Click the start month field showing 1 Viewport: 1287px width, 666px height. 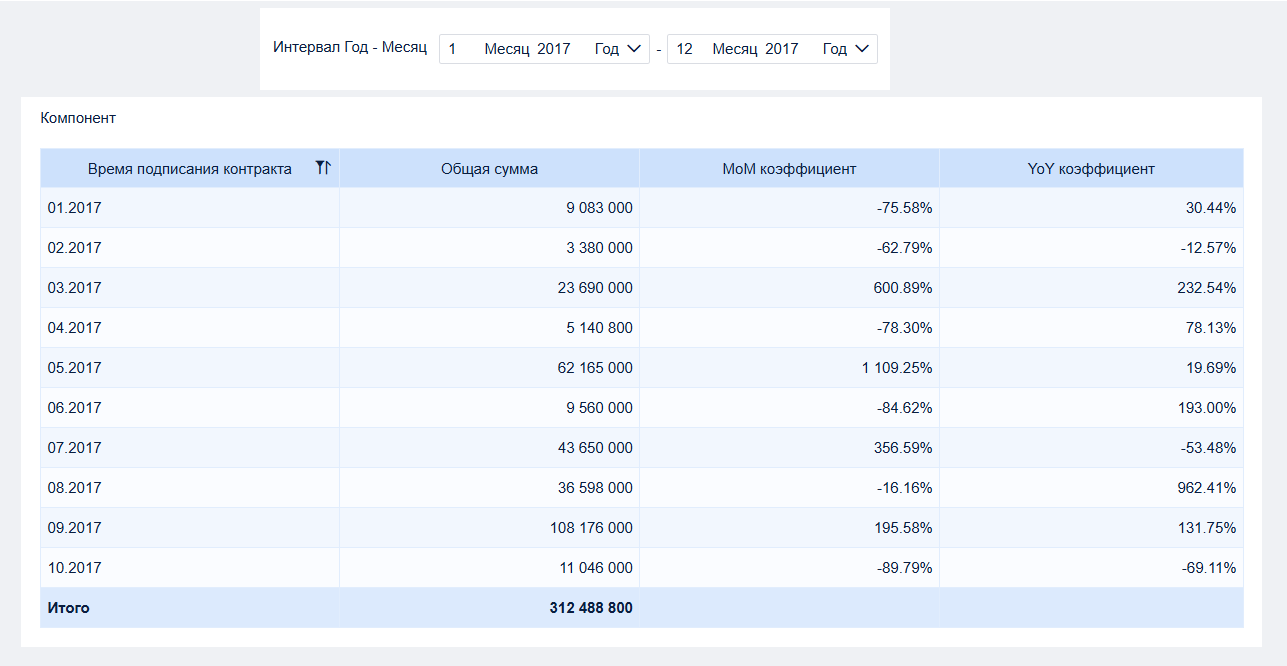coord(452,49)
